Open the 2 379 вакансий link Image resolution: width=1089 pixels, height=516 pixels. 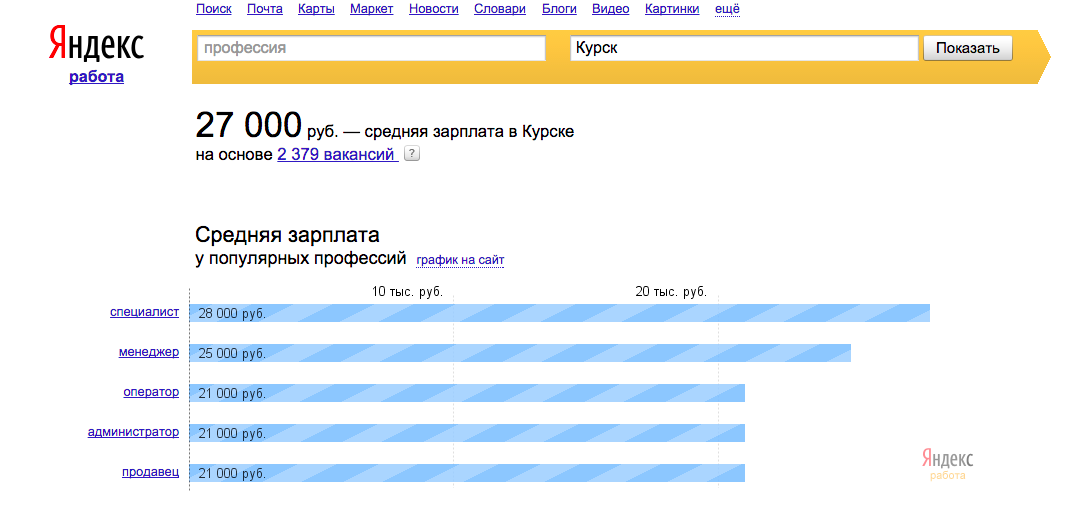336,155
